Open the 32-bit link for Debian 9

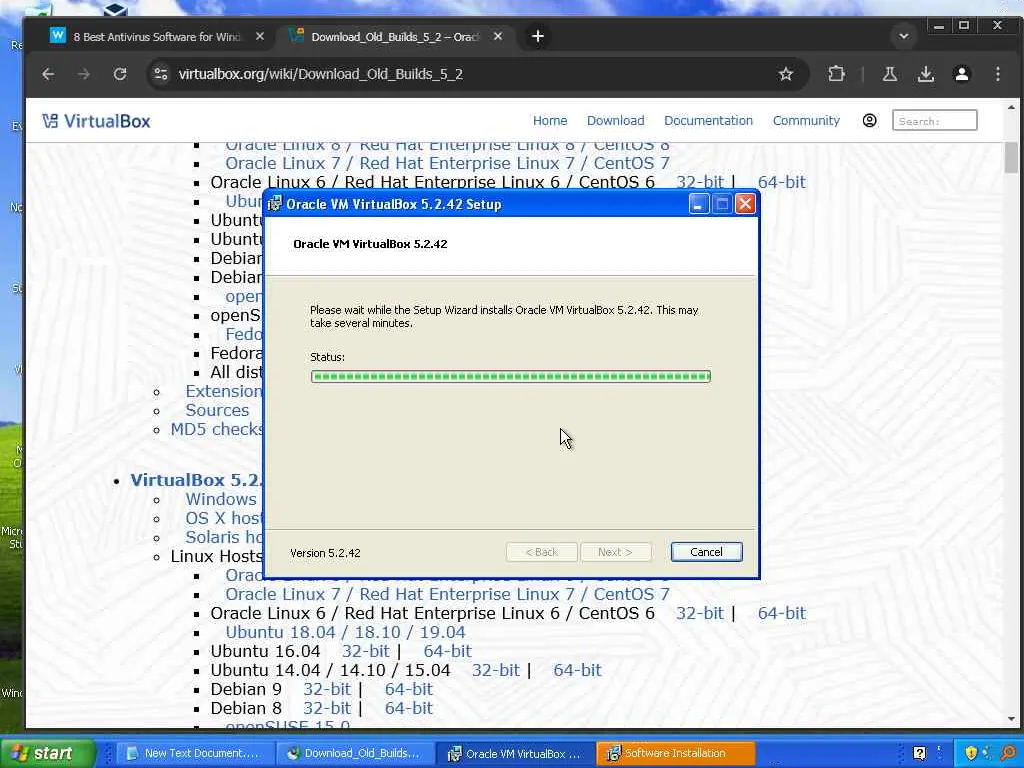(x=327, y=689)
